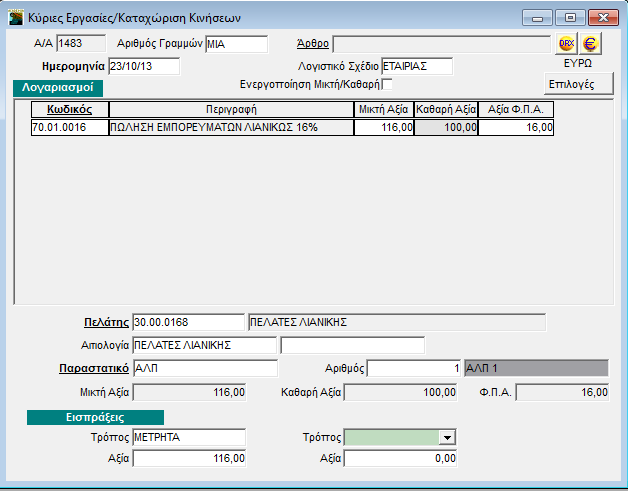Toggle the Ενεργοποίηση Μικτή/Καθαρή checkbox
Viewport: 628px width, 491px height.
387,85
